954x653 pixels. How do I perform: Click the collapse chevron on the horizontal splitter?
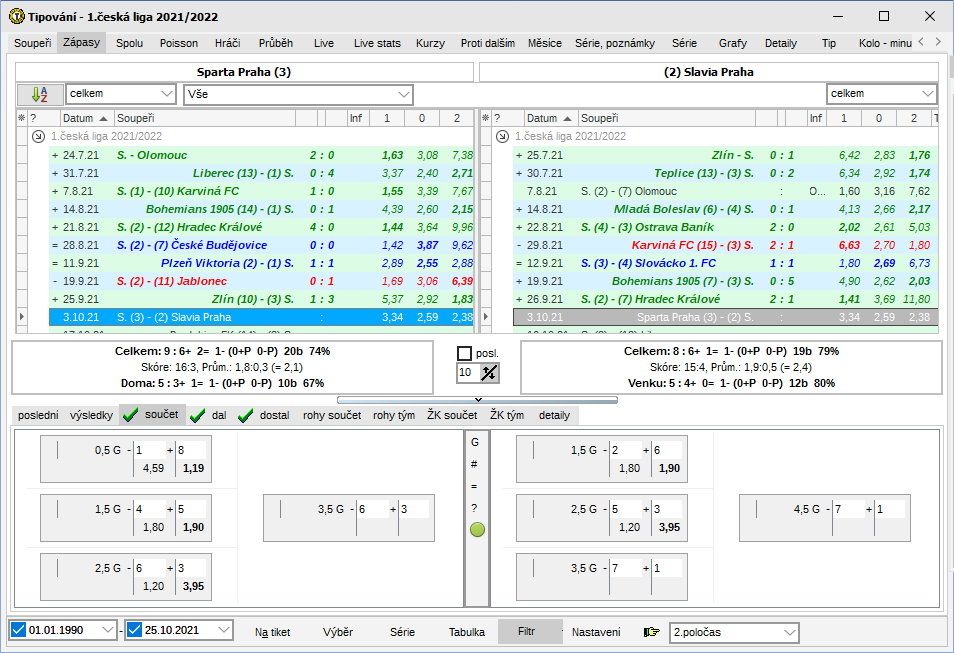478,400
